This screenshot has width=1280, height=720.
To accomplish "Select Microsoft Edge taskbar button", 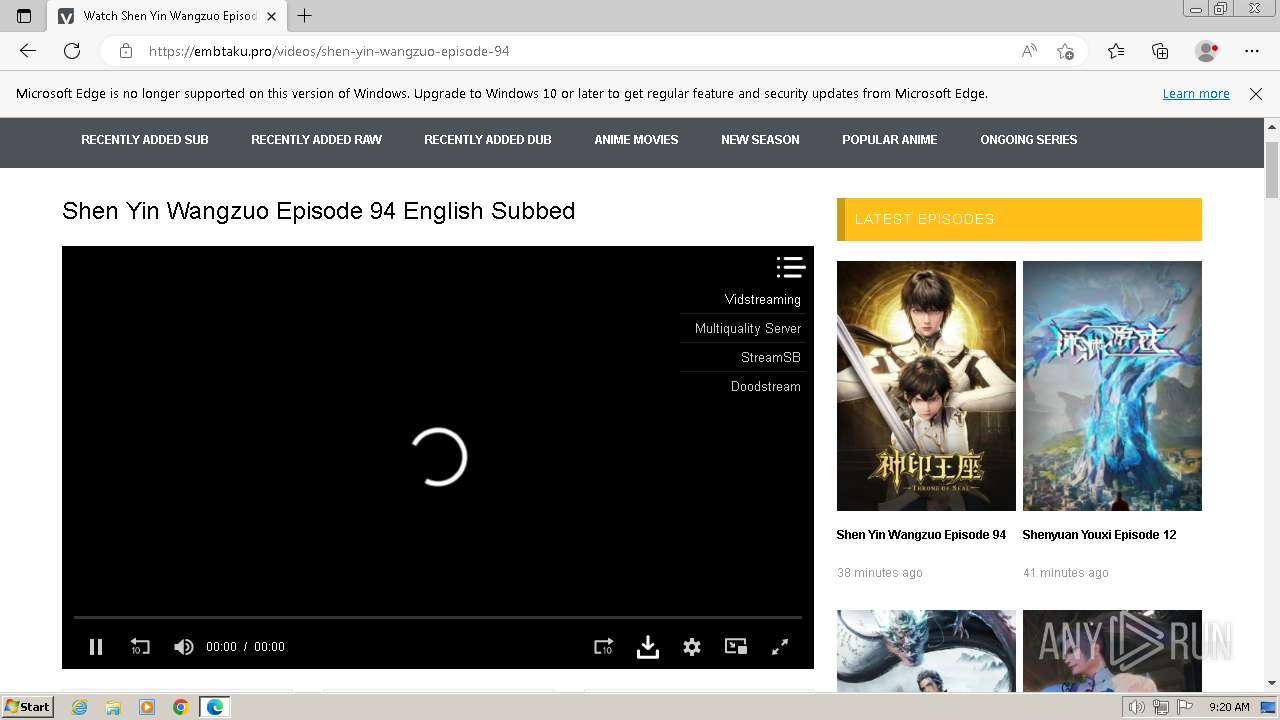I will tap(215, 707).
